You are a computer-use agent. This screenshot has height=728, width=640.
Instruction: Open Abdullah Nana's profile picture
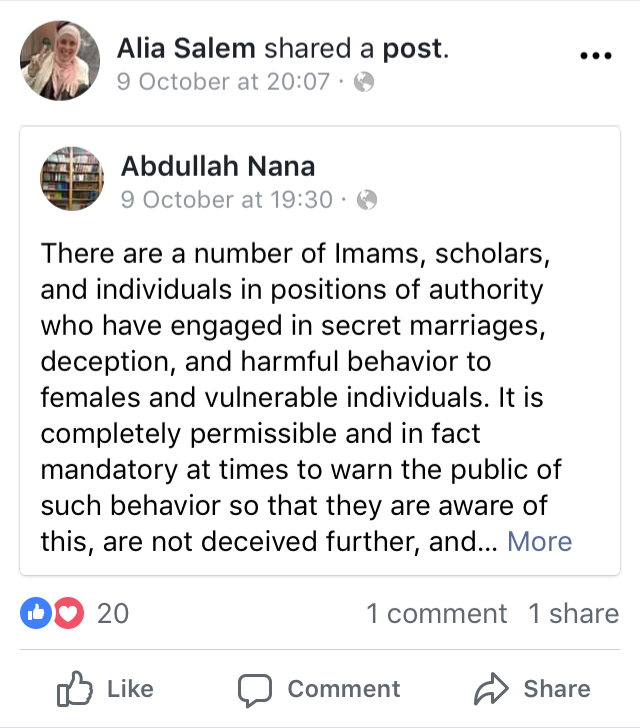point(72,179)
